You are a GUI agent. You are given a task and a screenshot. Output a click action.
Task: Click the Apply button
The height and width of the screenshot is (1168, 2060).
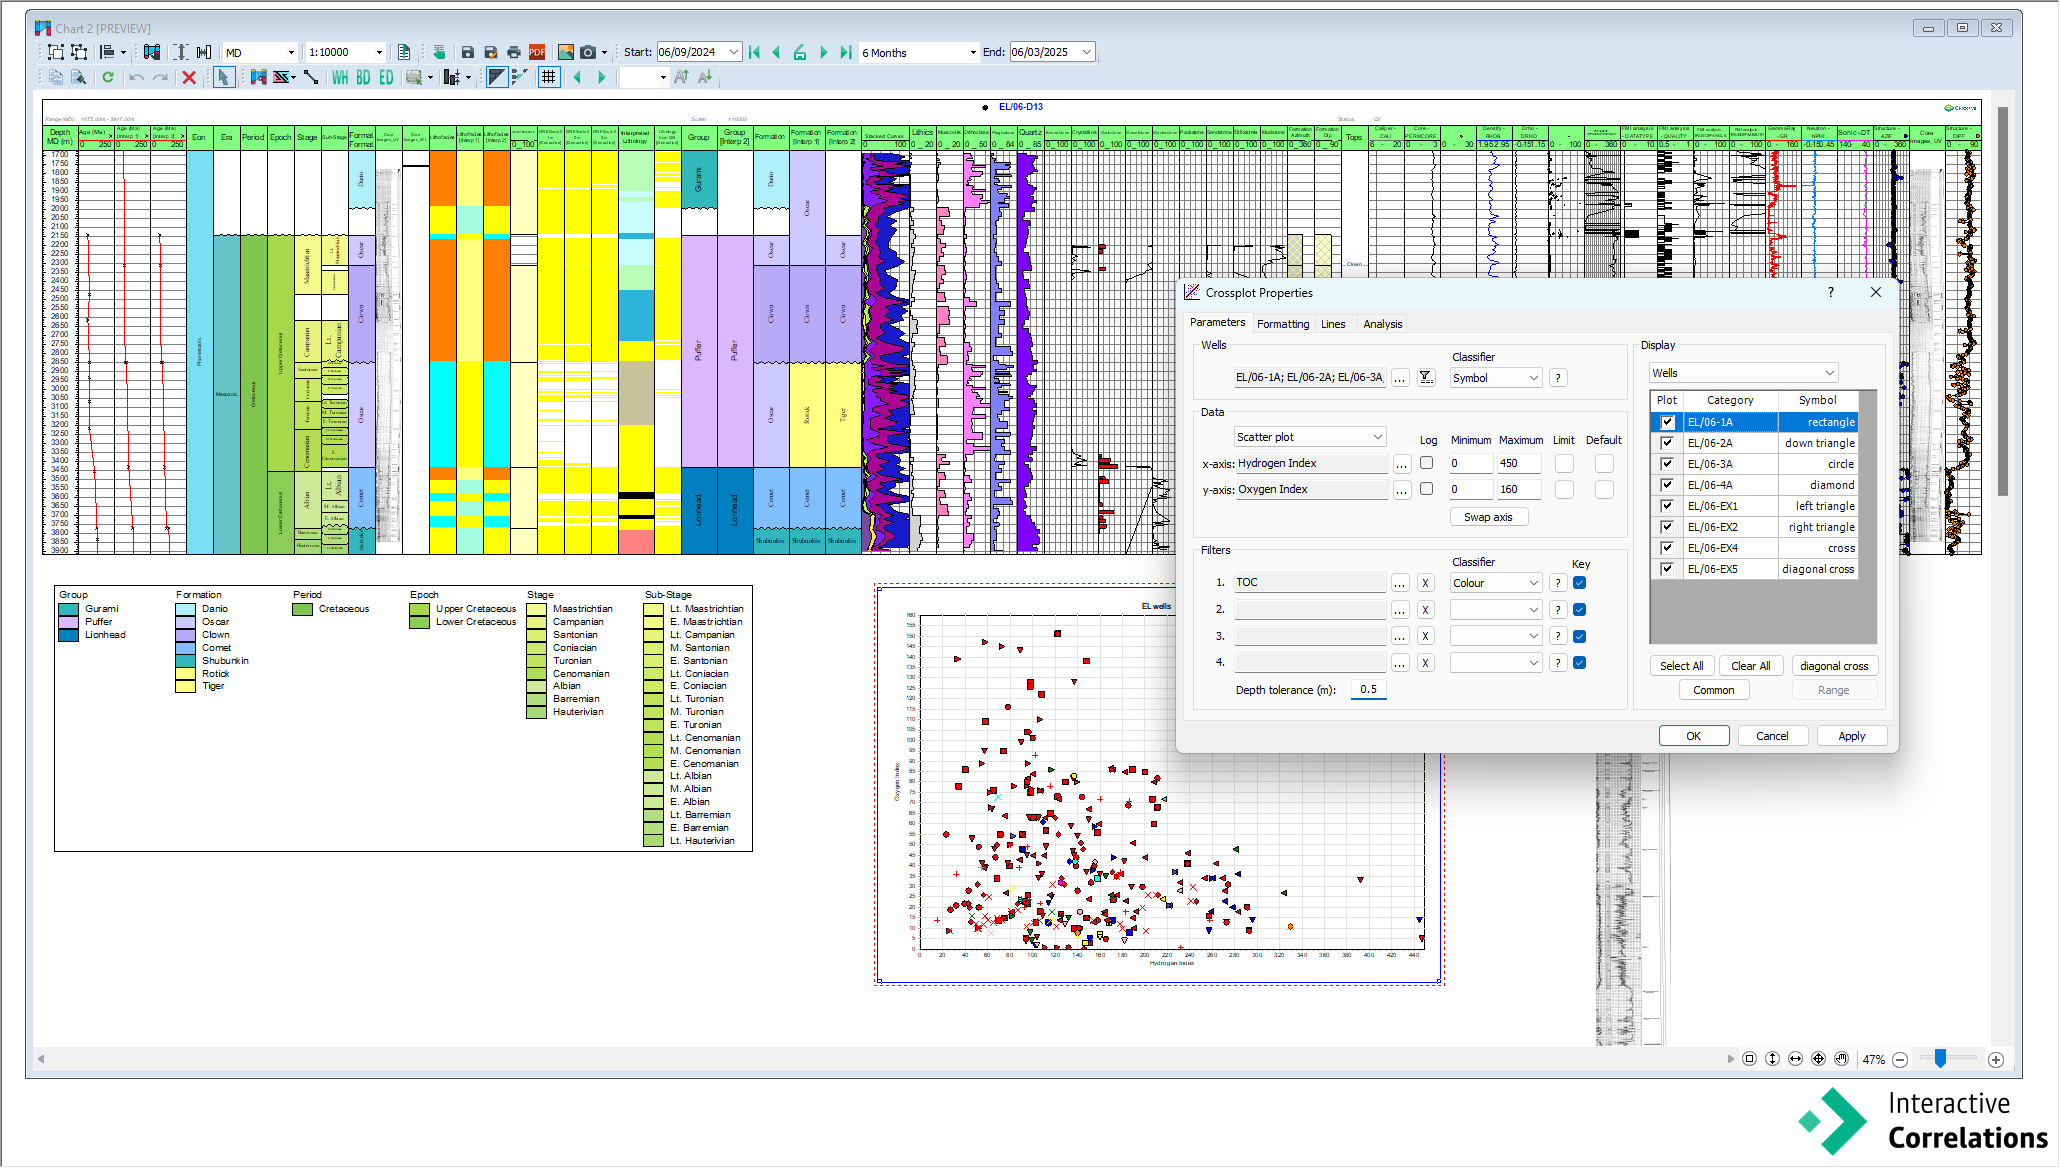pyautogui.click(x=1851, y=736)
